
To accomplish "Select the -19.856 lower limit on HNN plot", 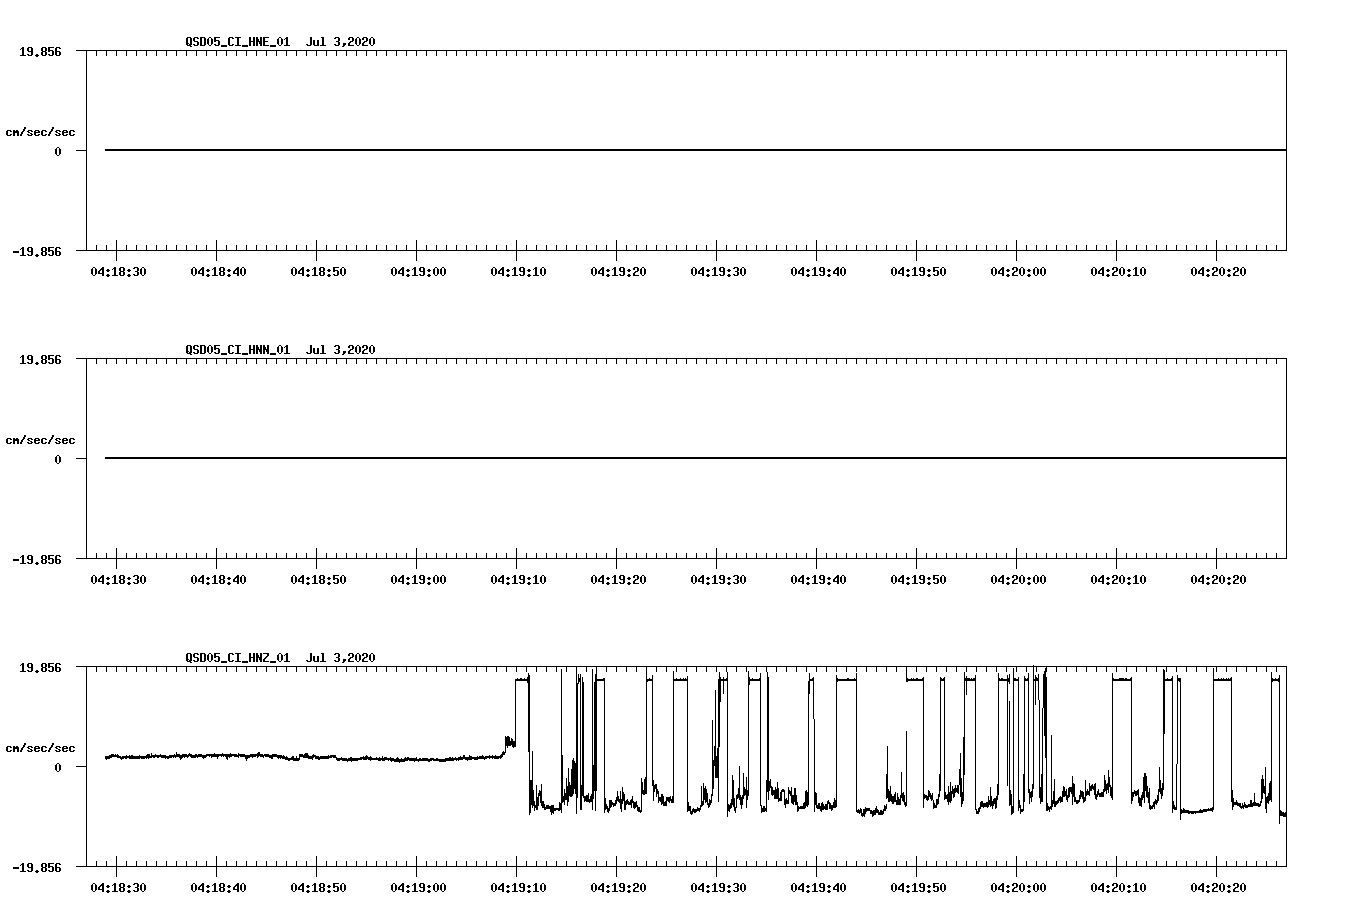I will (37, 560).
